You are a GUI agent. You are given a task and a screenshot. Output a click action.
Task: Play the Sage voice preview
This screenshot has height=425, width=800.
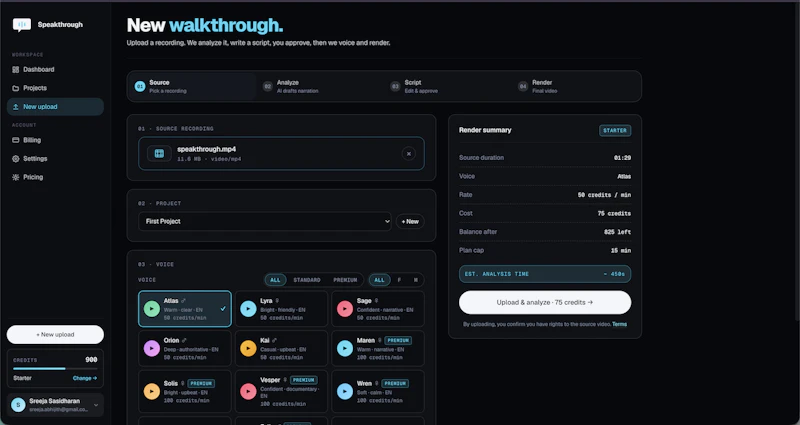(345, 309)
